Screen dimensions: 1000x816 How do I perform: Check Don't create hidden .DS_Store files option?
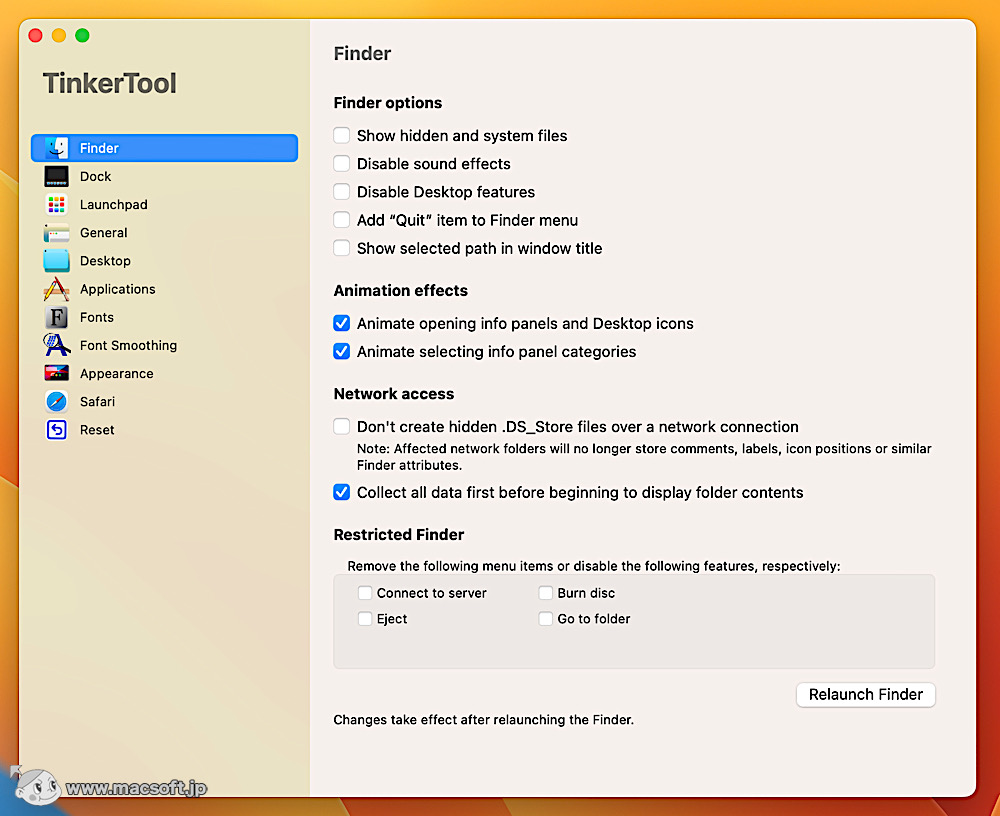pos(341,426)
